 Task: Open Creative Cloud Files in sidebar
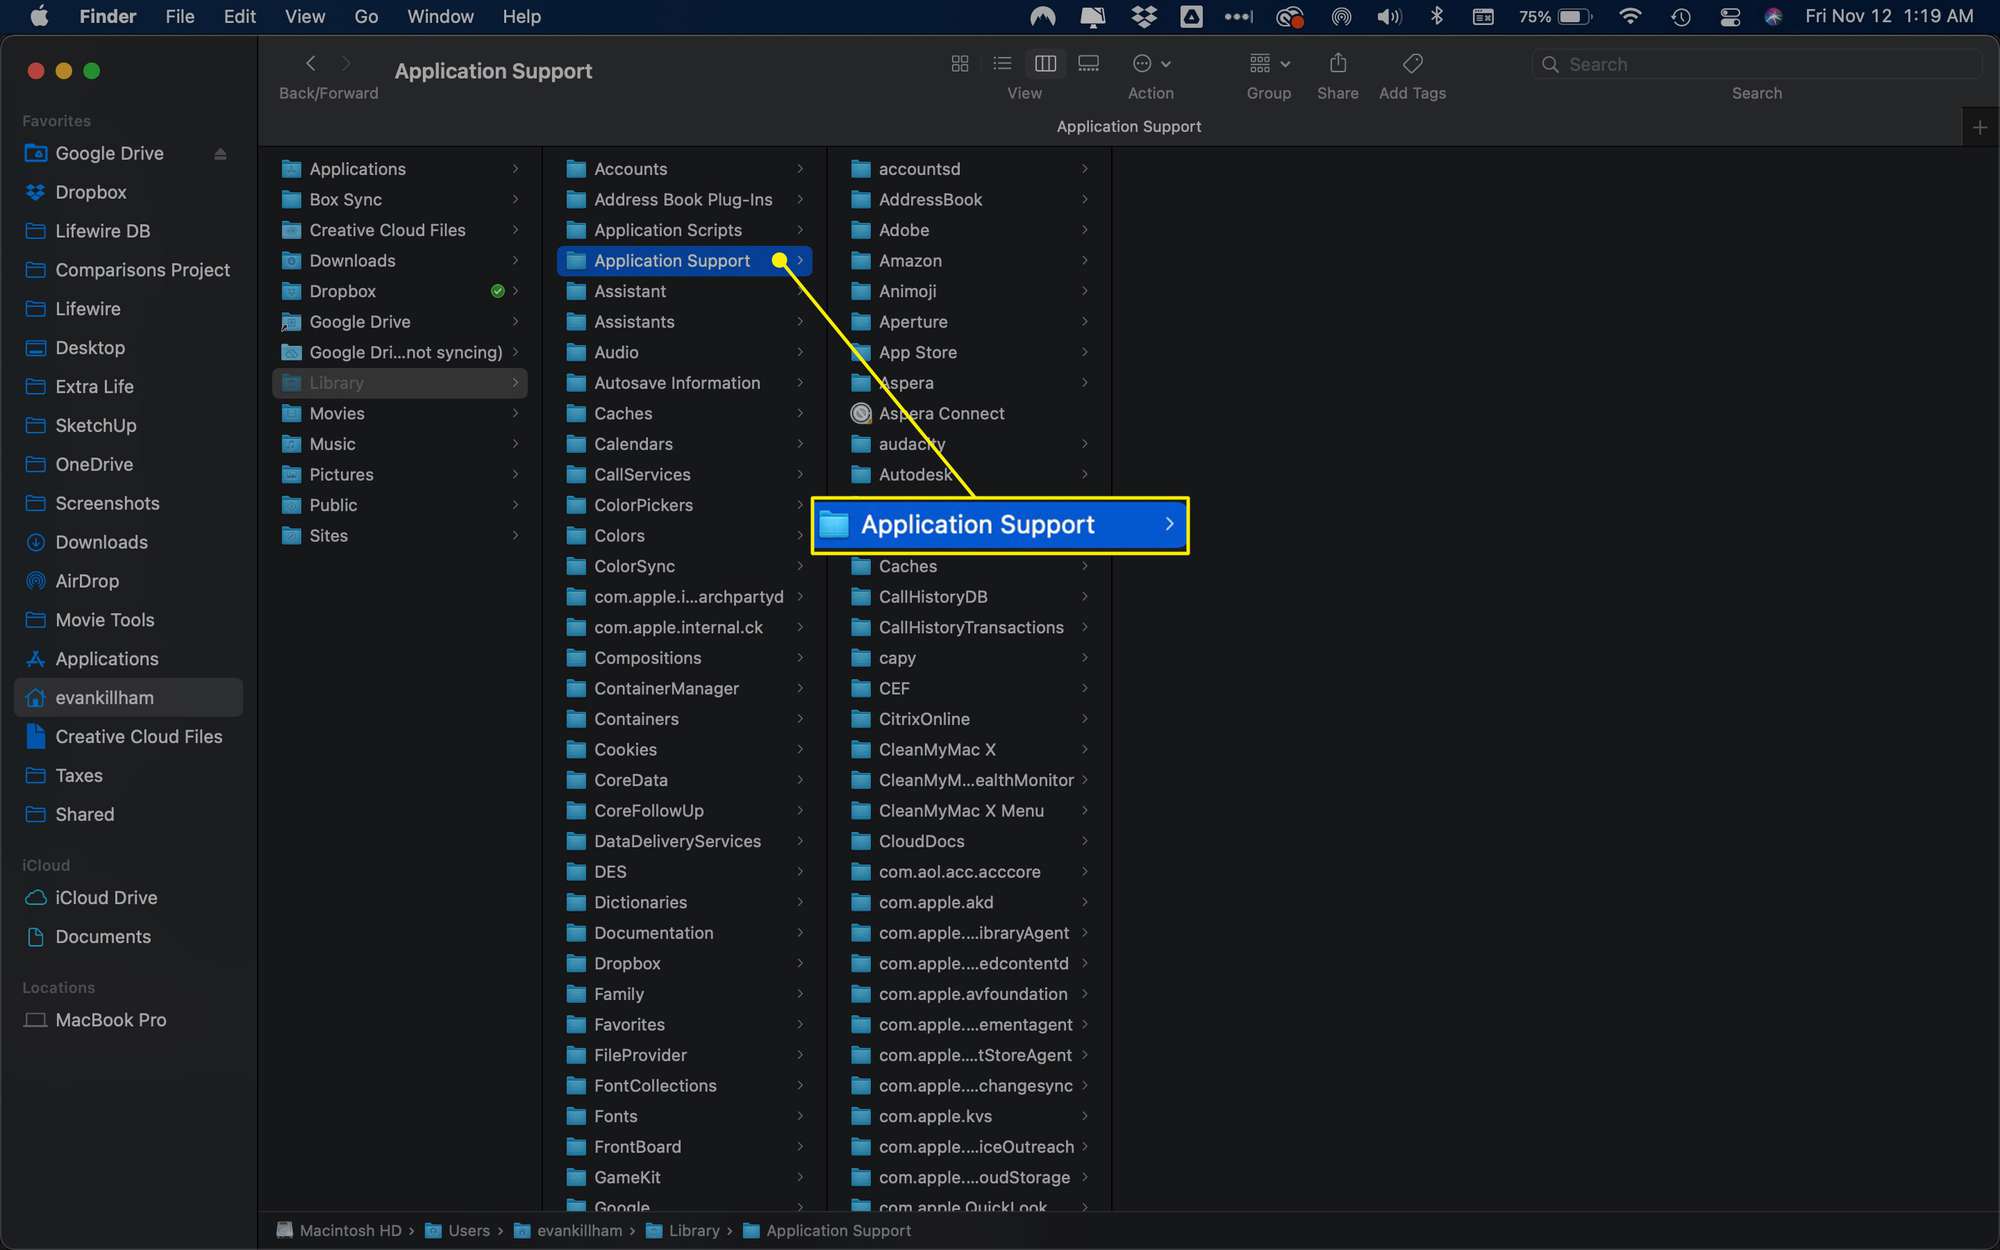(x=139, y=737)
